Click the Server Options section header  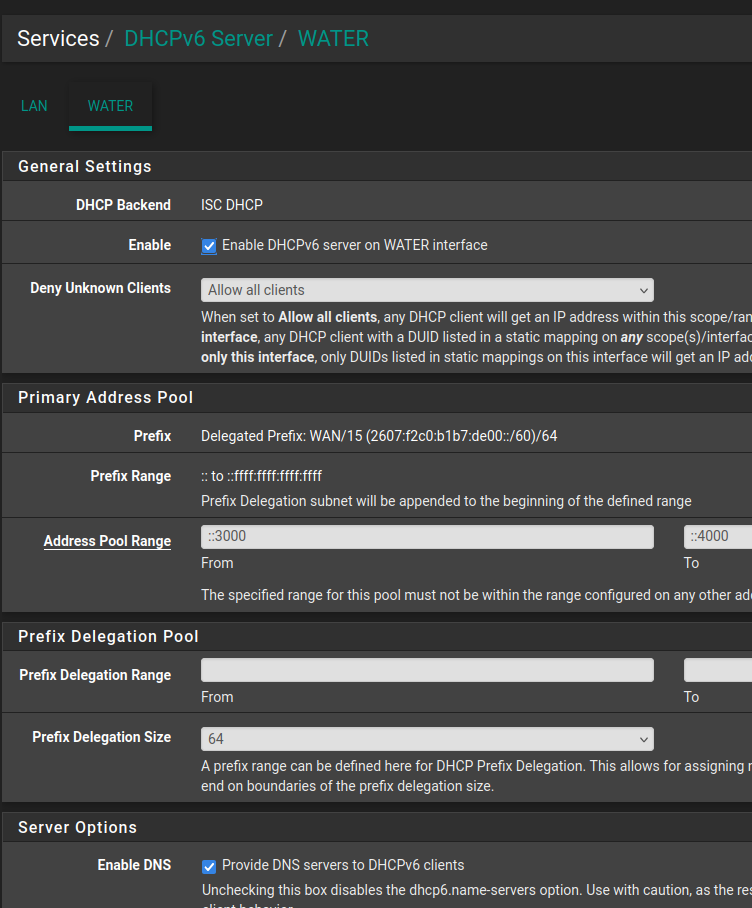[x=78, y=827]
